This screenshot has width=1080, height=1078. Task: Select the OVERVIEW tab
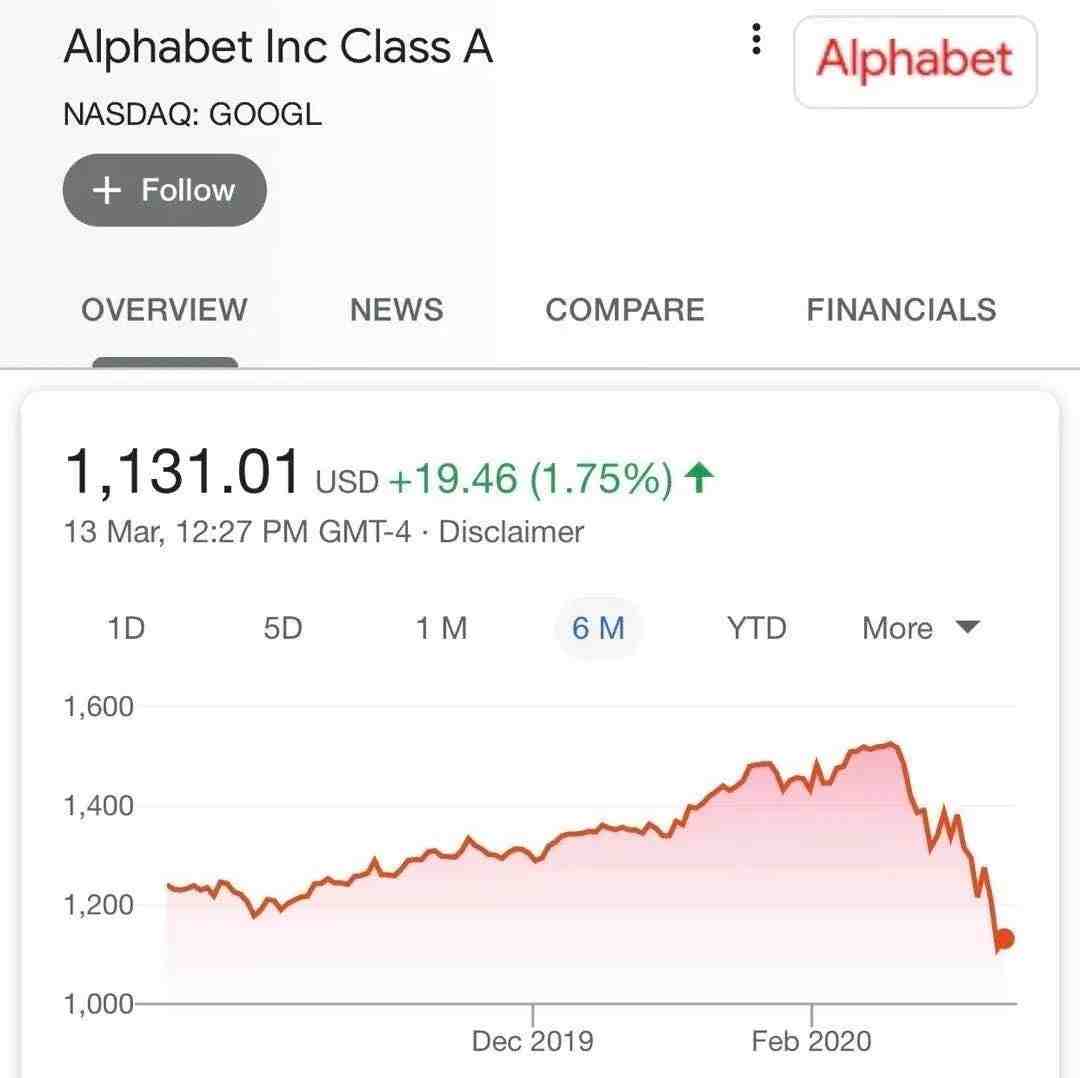pos(165,309)
